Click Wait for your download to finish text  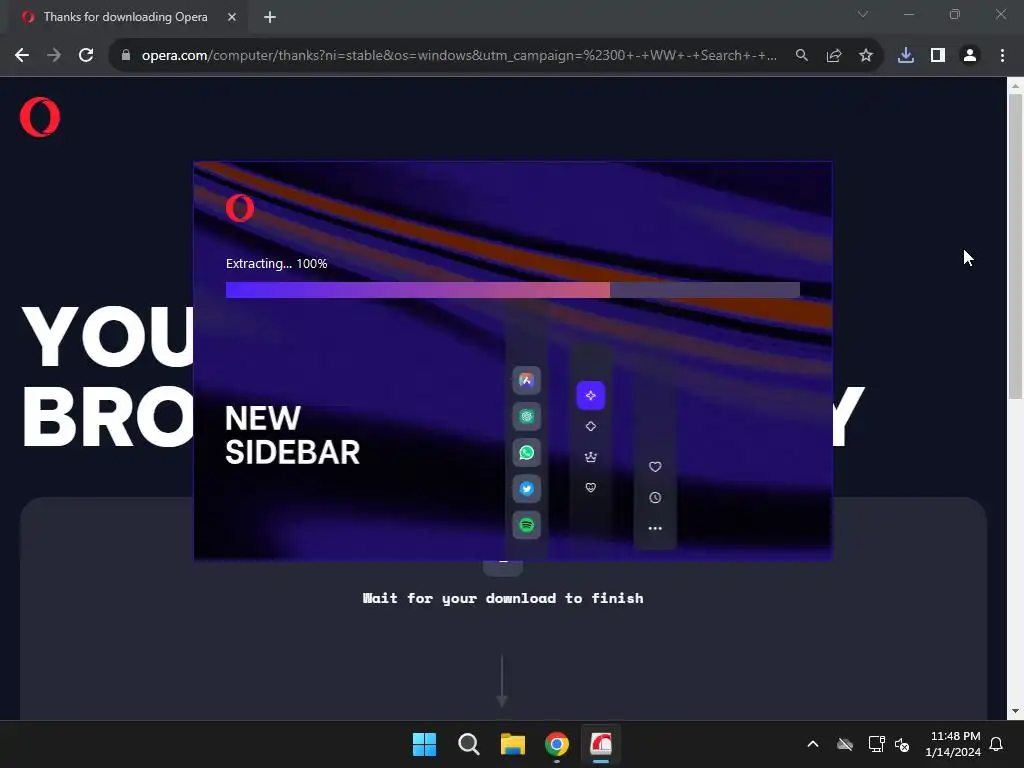(503, 598)
